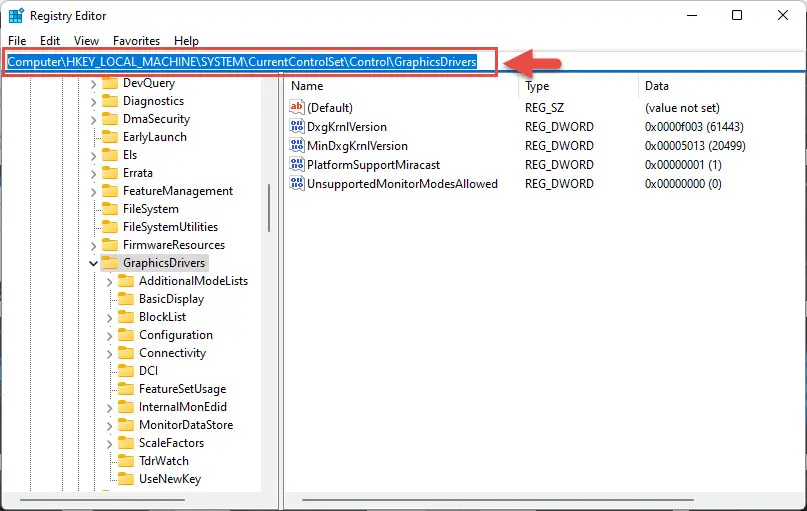
Task: Collapse the GraphicsDrivers tree node
Action: 93,263
